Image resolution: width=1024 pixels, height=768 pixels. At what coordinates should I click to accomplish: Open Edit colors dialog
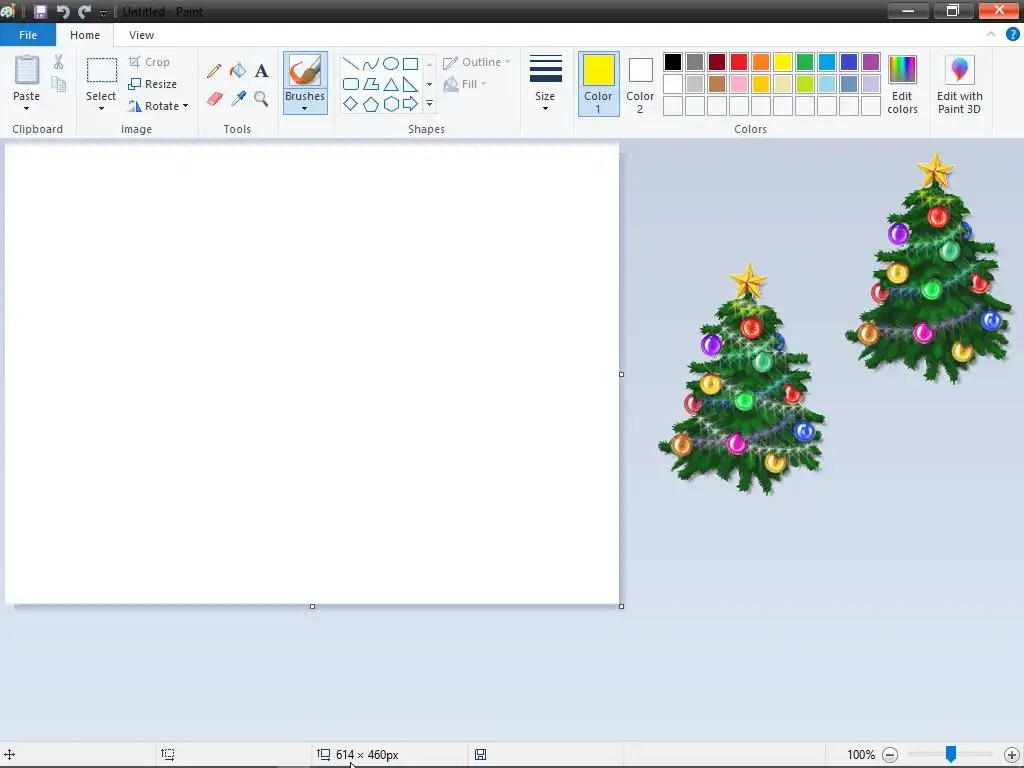[x=903, y=85]
